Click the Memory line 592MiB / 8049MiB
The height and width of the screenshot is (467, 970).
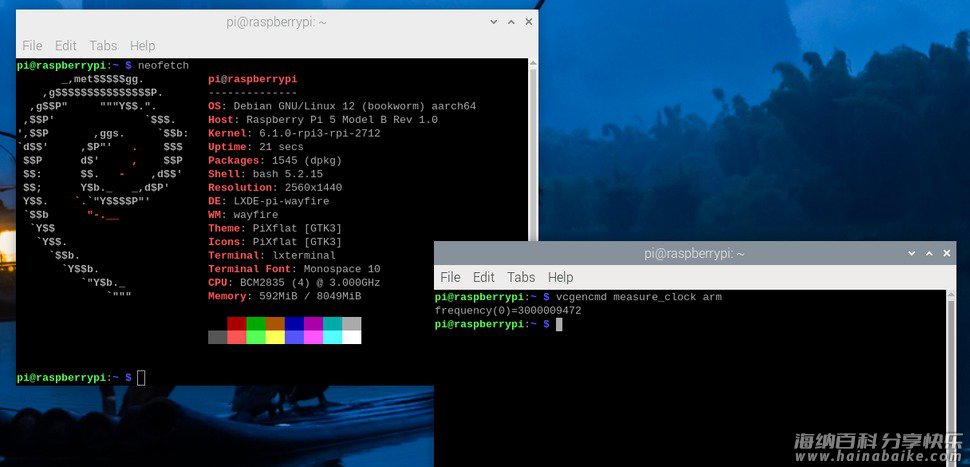click(285, 296)
